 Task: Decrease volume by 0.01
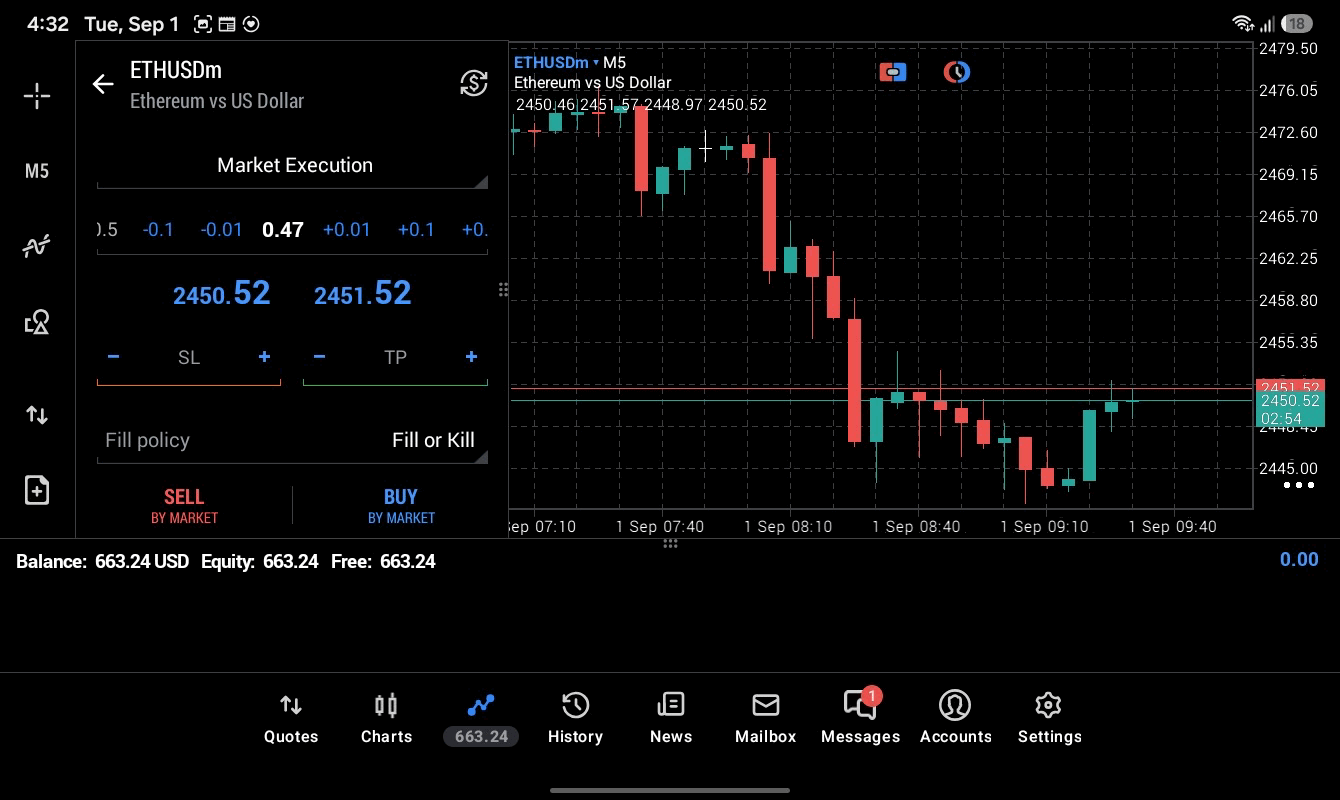tap(221, 230)
